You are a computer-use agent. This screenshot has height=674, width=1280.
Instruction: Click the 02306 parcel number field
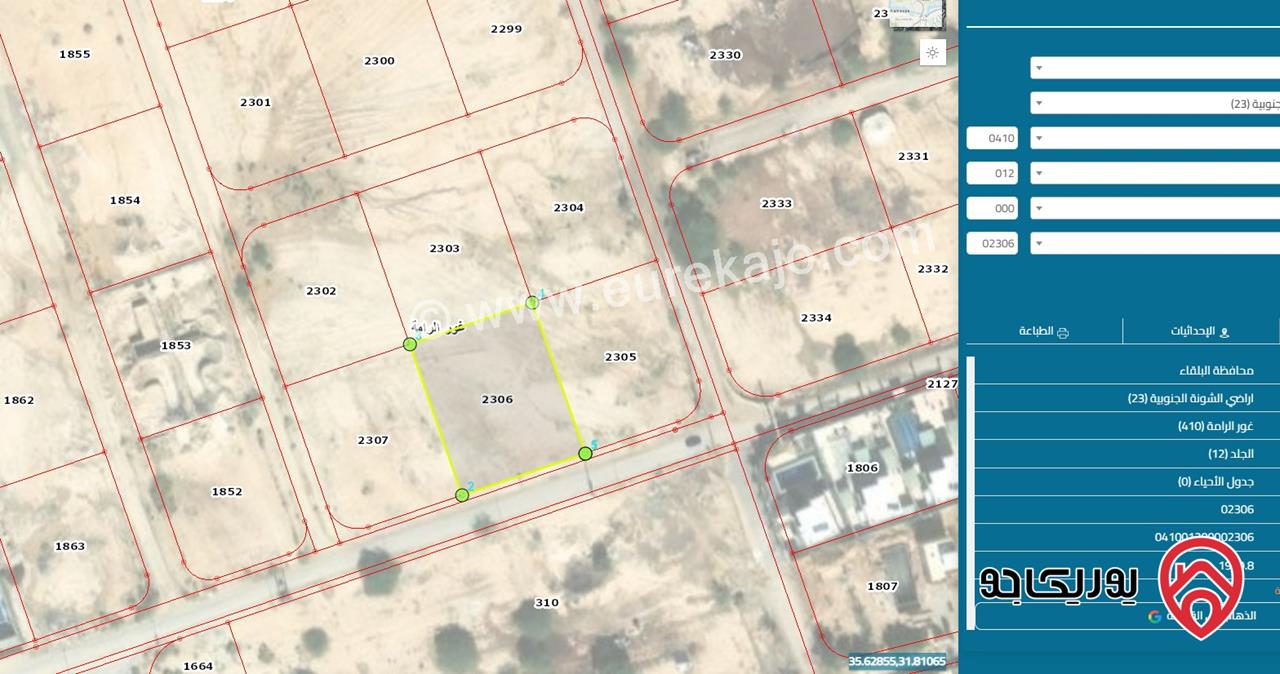pos(992,243)
